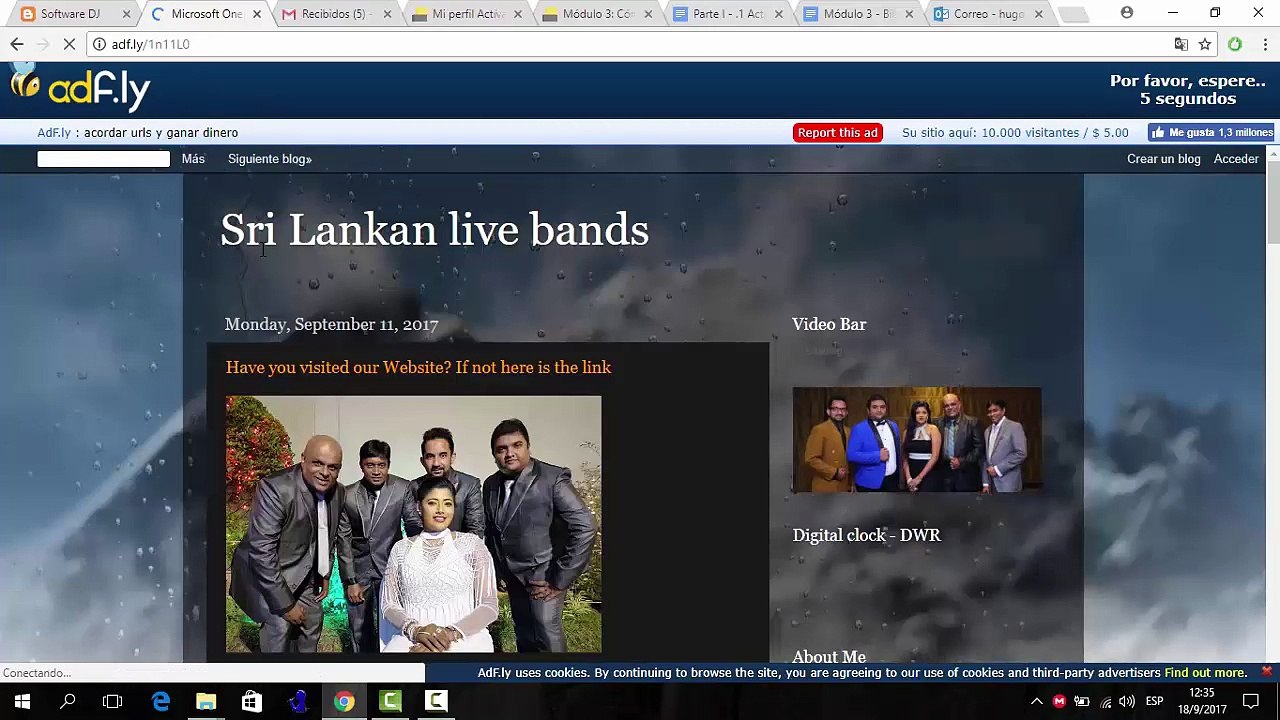Launch Microsoft Edge from the taskbar
Screen dimensions: 1280x720
[x=160, y=701]
